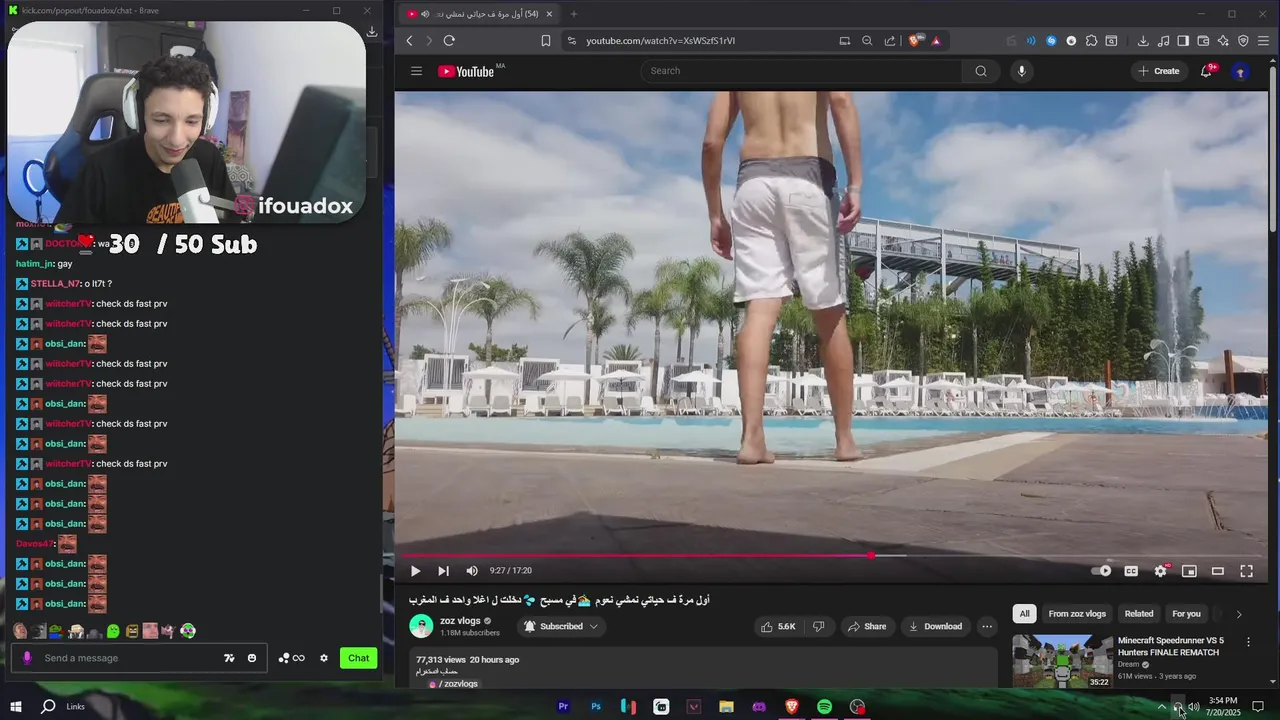Open a new browser tab

coord(573,14)
